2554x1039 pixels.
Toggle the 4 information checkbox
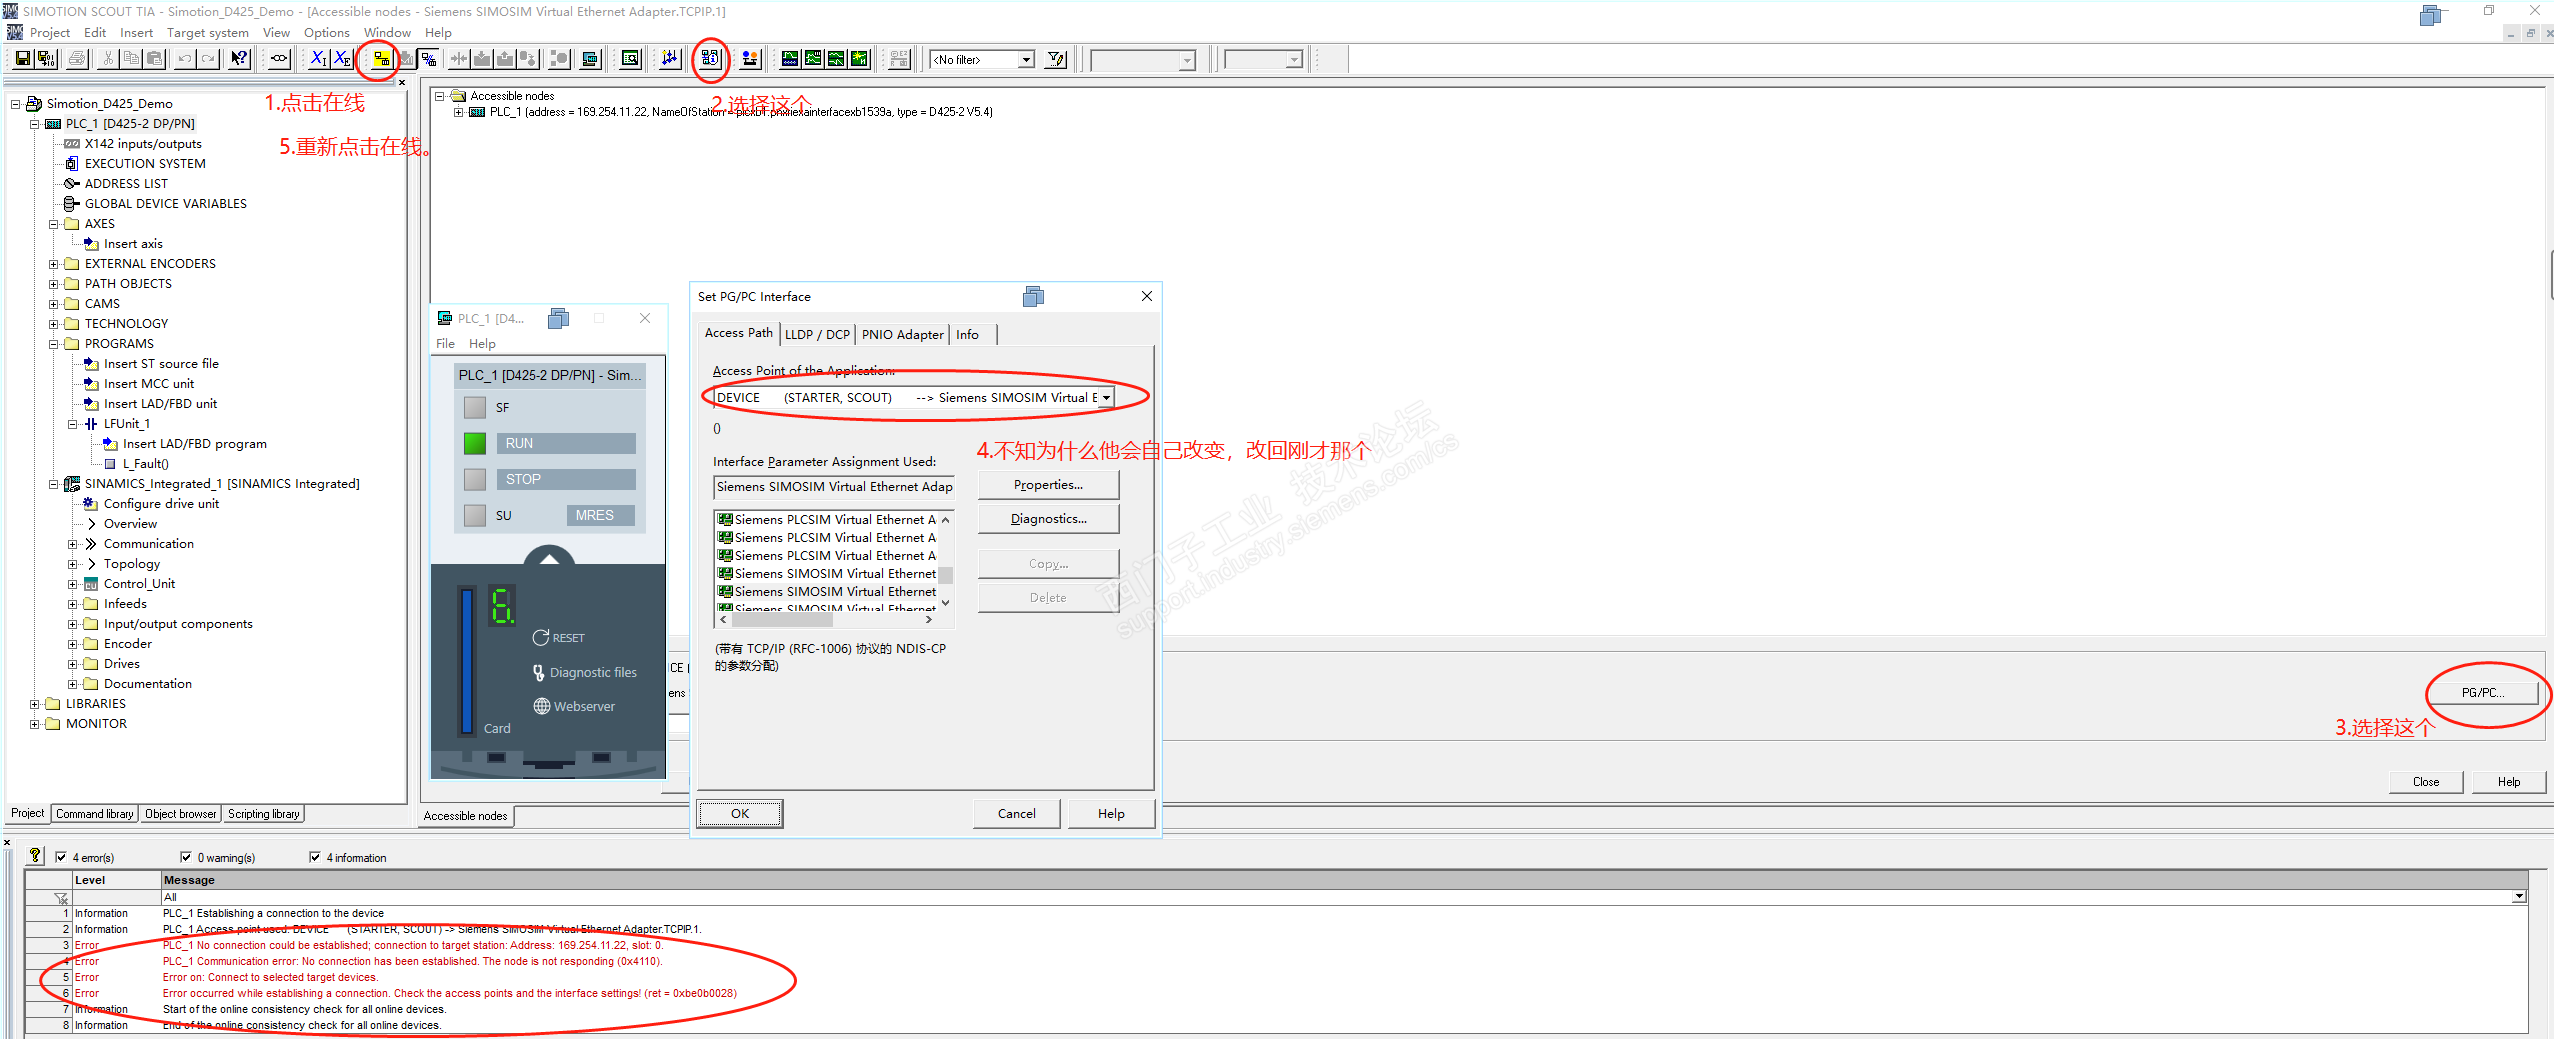click(315, 858)
